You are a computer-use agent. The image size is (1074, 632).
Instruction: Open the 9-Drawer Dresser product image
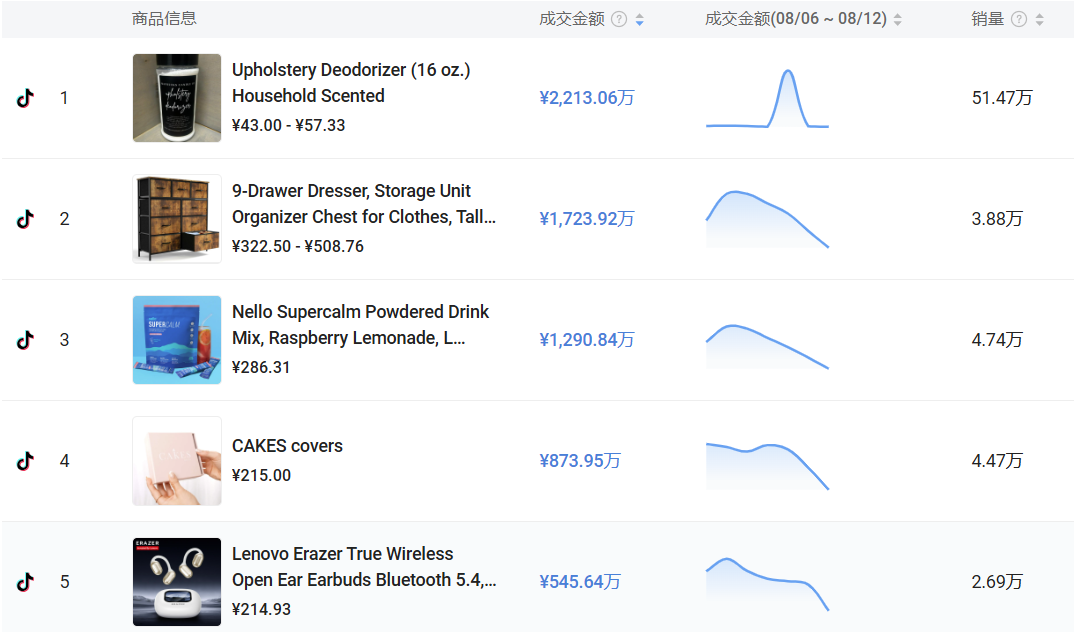click(x=177, y=219)
